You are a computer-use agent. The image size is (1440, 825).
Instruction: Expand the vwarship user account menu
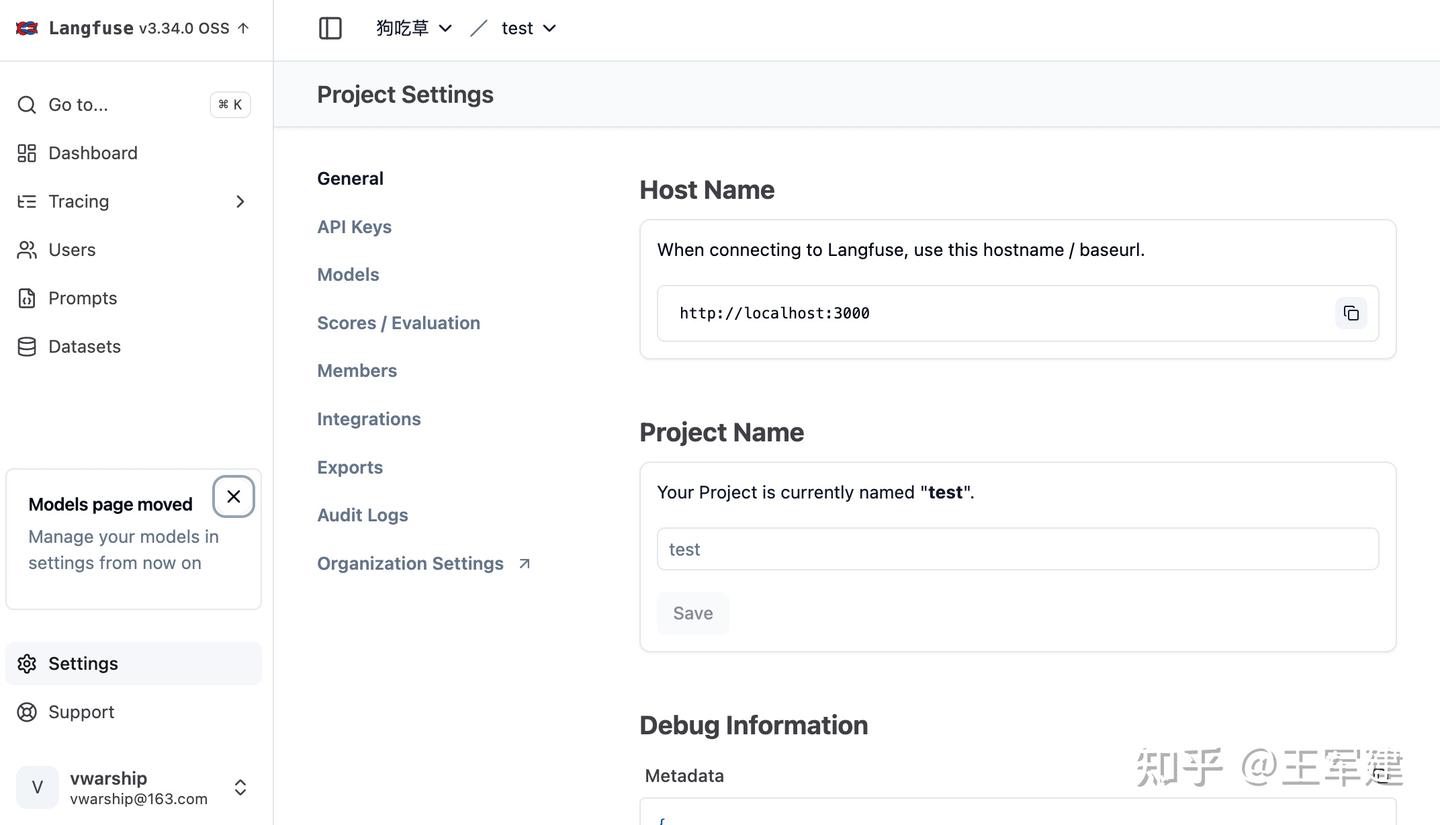pyautogui.click(x=240, y=788)
